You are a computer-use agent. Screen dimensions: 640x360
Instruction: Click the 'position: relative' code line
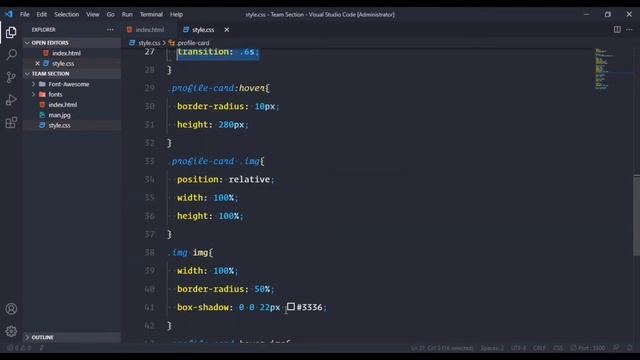(x=226, y=179)
